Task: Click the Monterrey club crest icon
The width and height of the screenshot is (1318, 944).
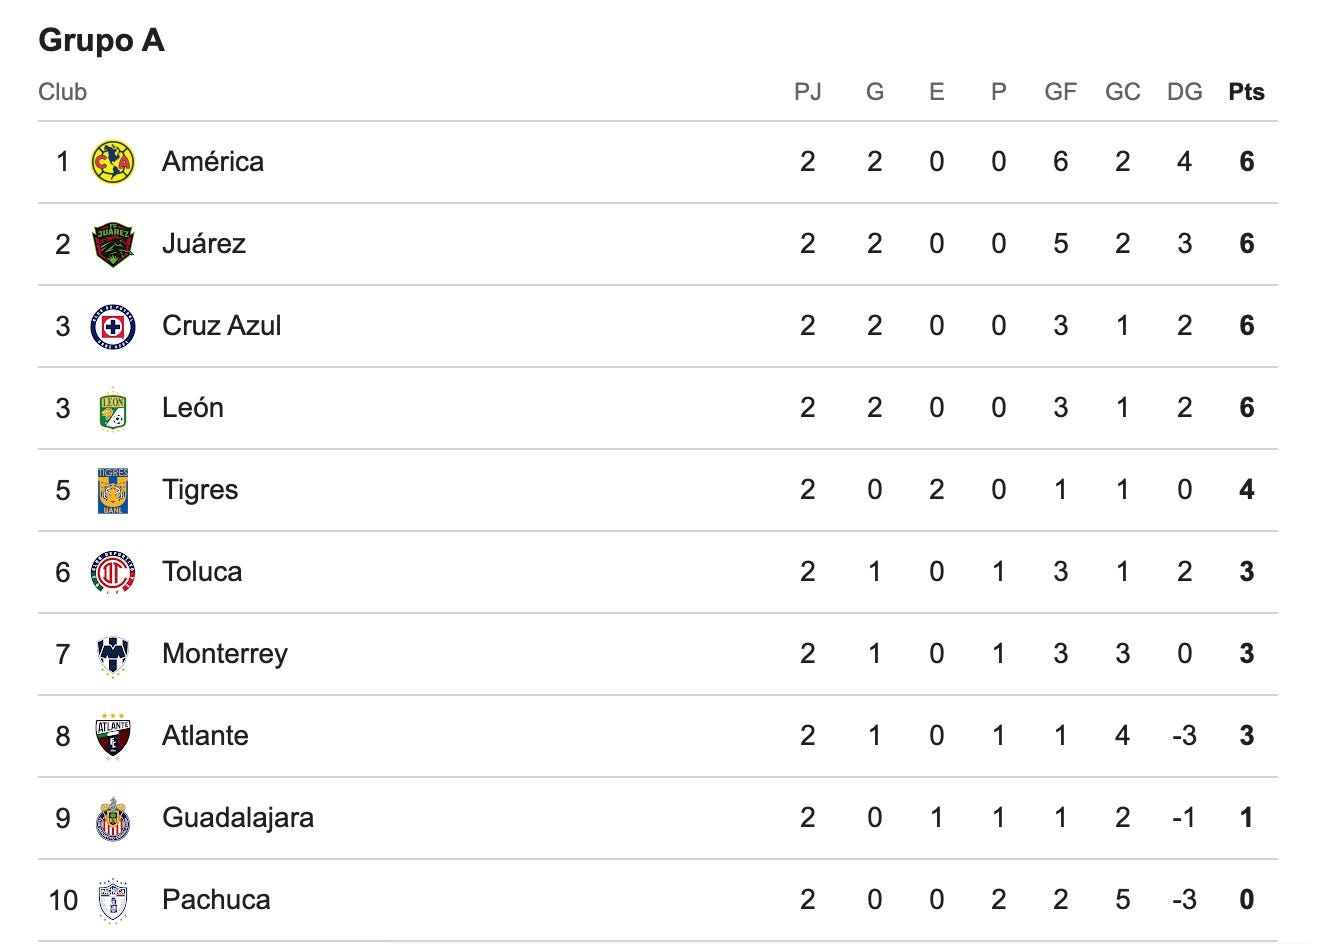Action: (113, 654)
